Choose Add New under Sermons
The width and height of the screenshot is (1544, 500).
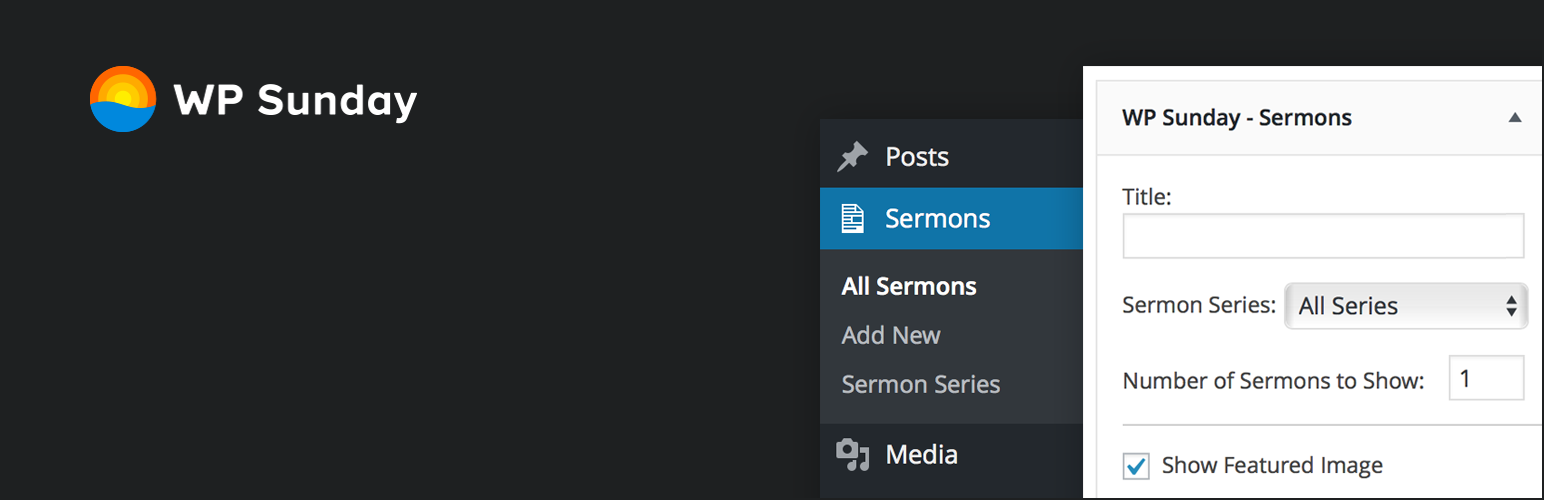click(x=891, y=335)
